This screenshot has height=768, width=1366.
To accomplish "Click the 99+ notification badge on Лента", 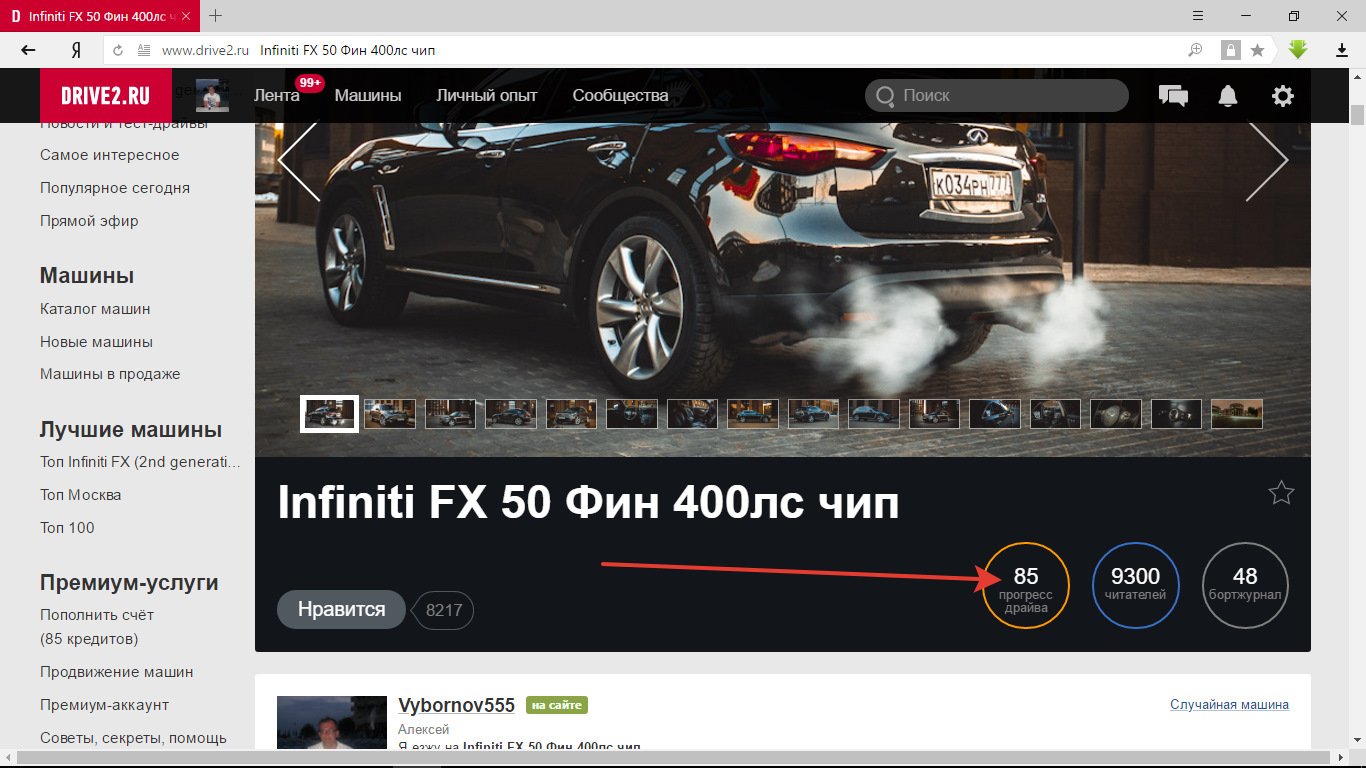I will tap(309, 83).
